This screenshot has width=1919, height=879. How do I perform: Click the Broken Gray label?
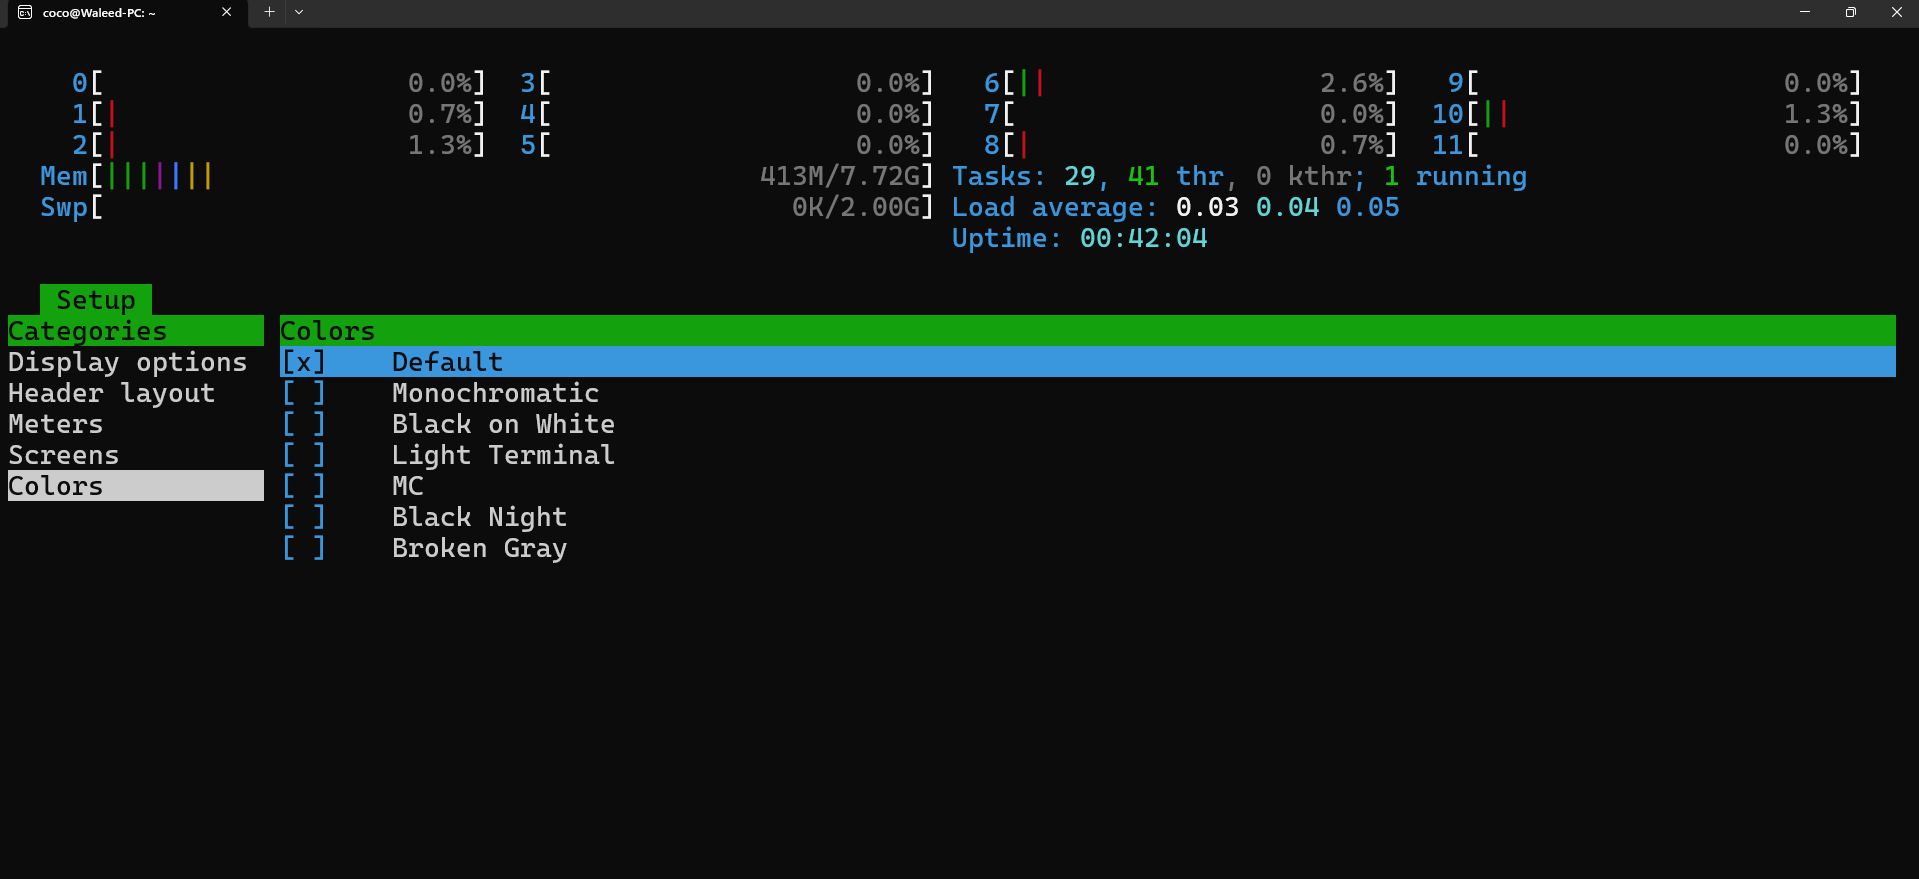tap(480, 548)
